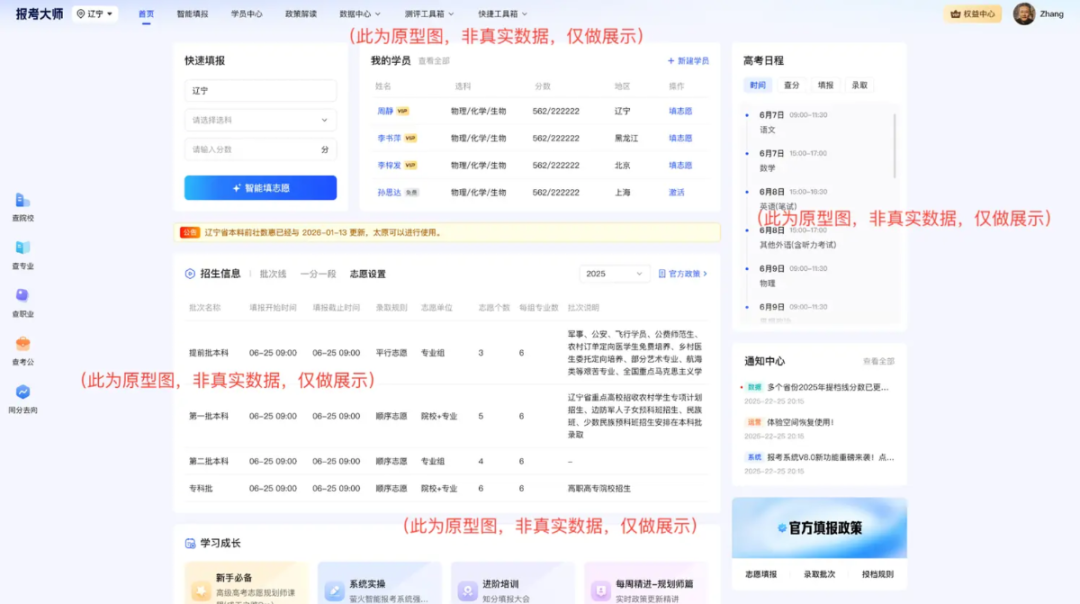Screen dimensions: 1080x604
Task: Expand the 请选择选科 subject dropdown
Action: [x=260, y=119]
